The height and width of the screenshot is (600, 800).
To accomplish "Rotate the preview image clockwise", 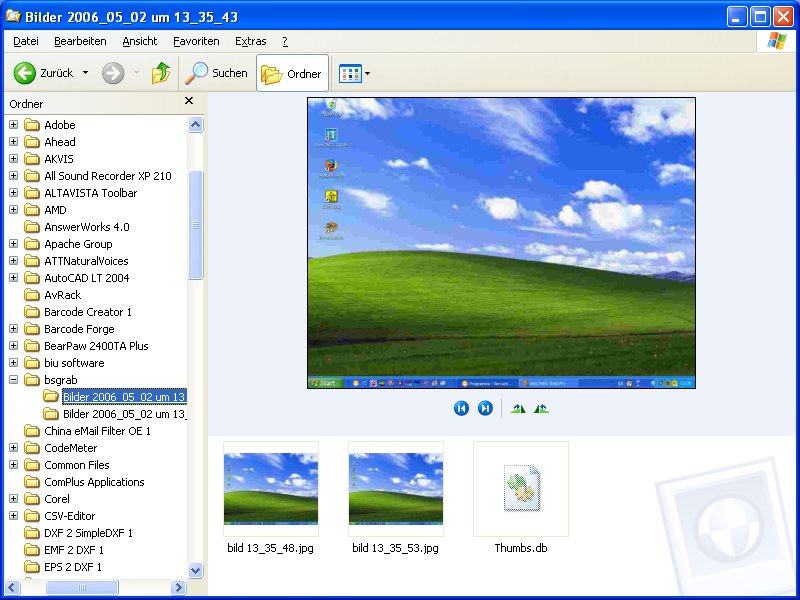I will [518, 408].
